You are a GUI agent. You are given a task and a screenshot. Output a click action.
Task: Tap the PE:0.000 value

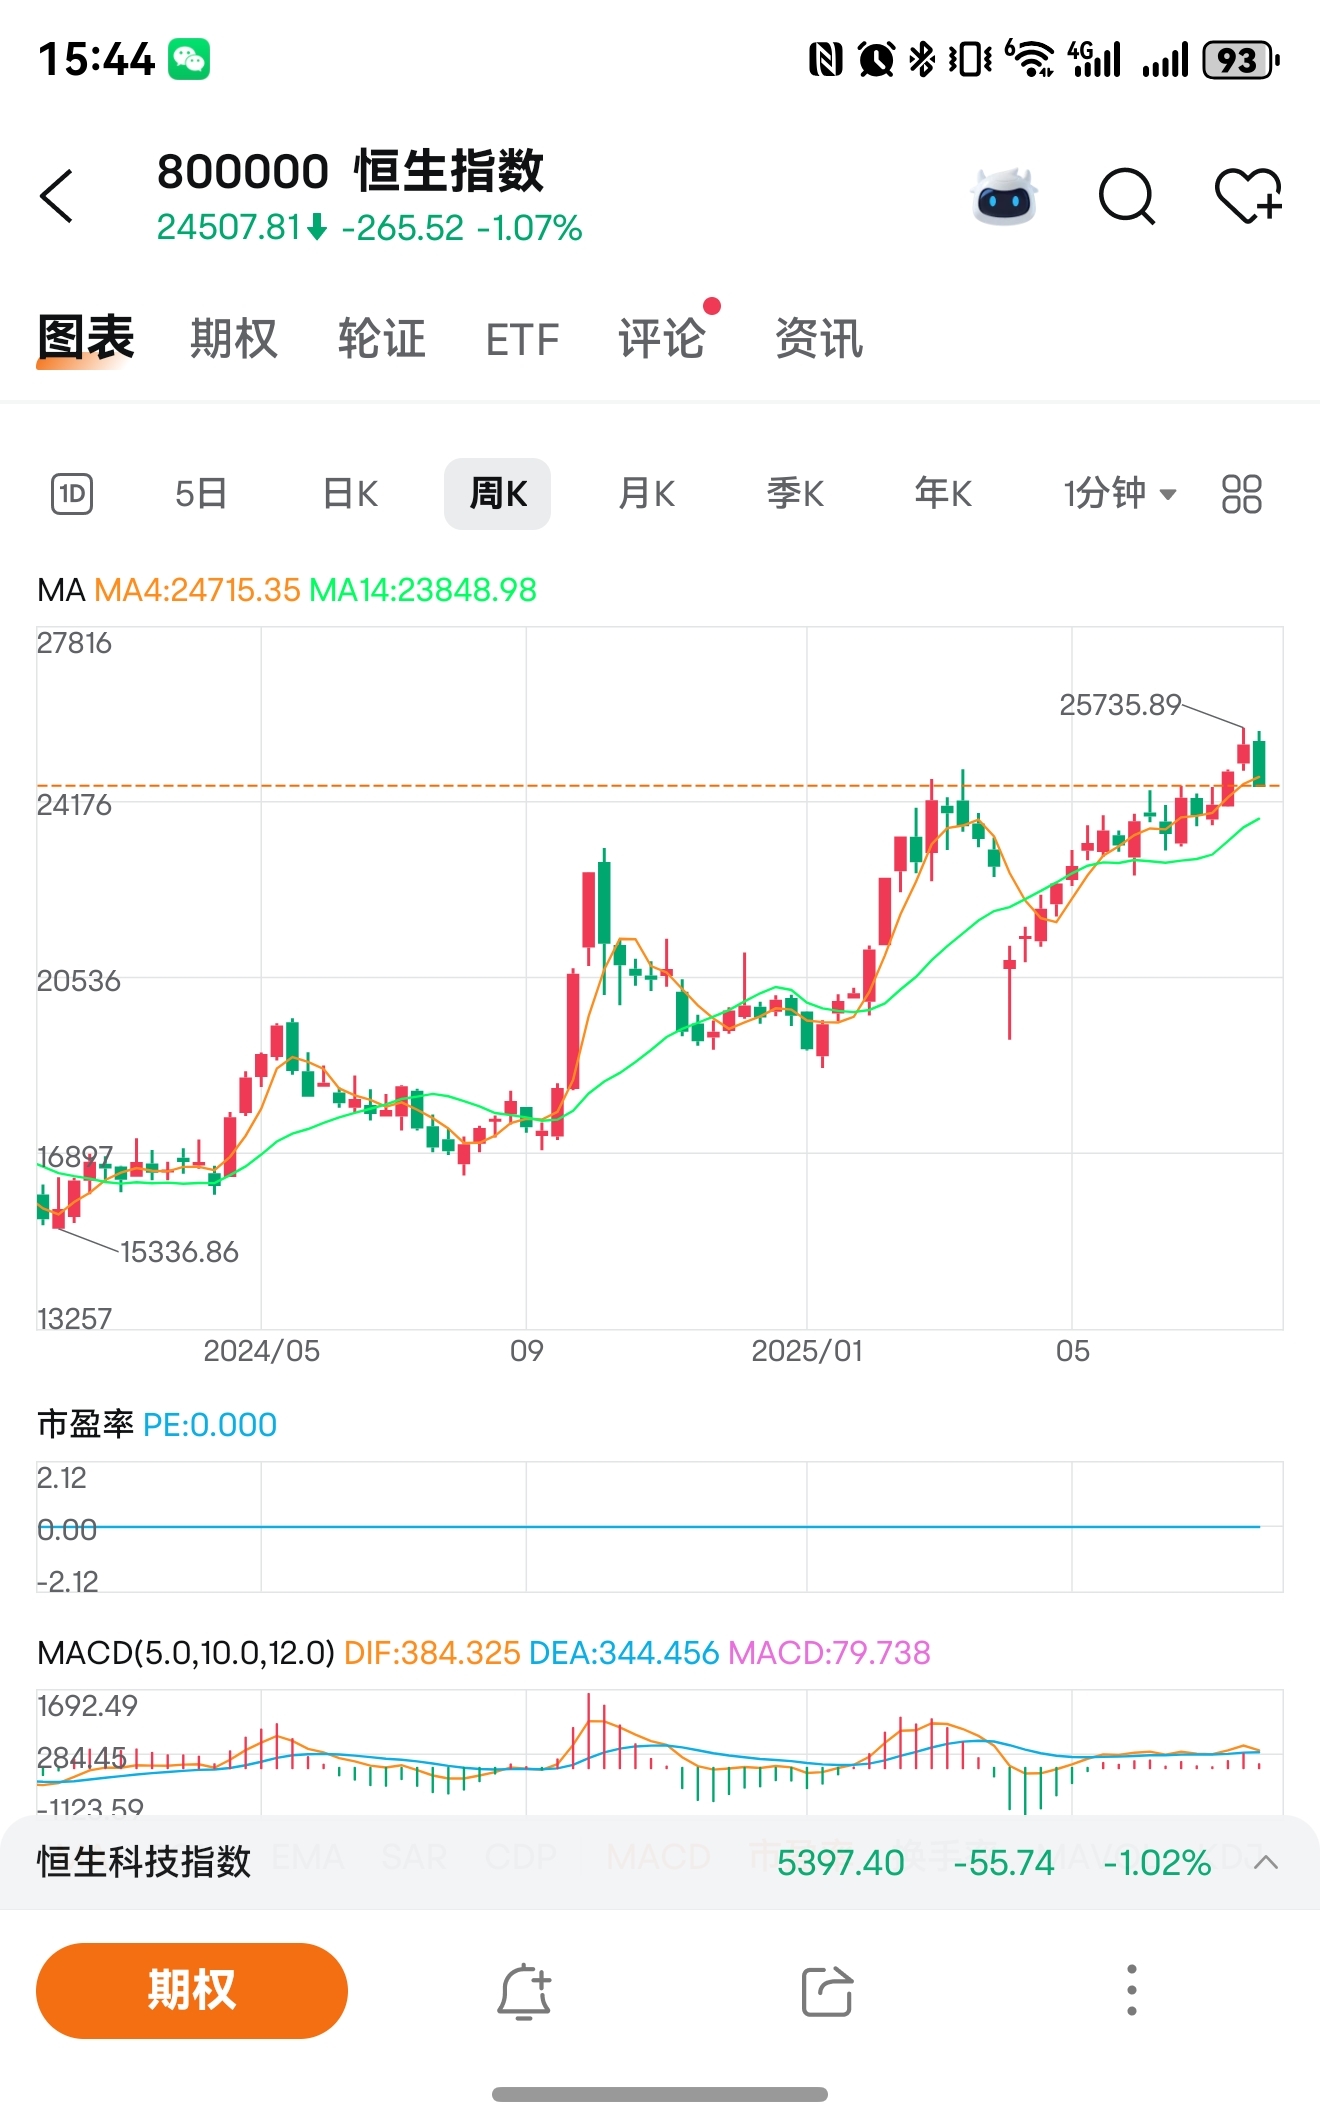210,1424
